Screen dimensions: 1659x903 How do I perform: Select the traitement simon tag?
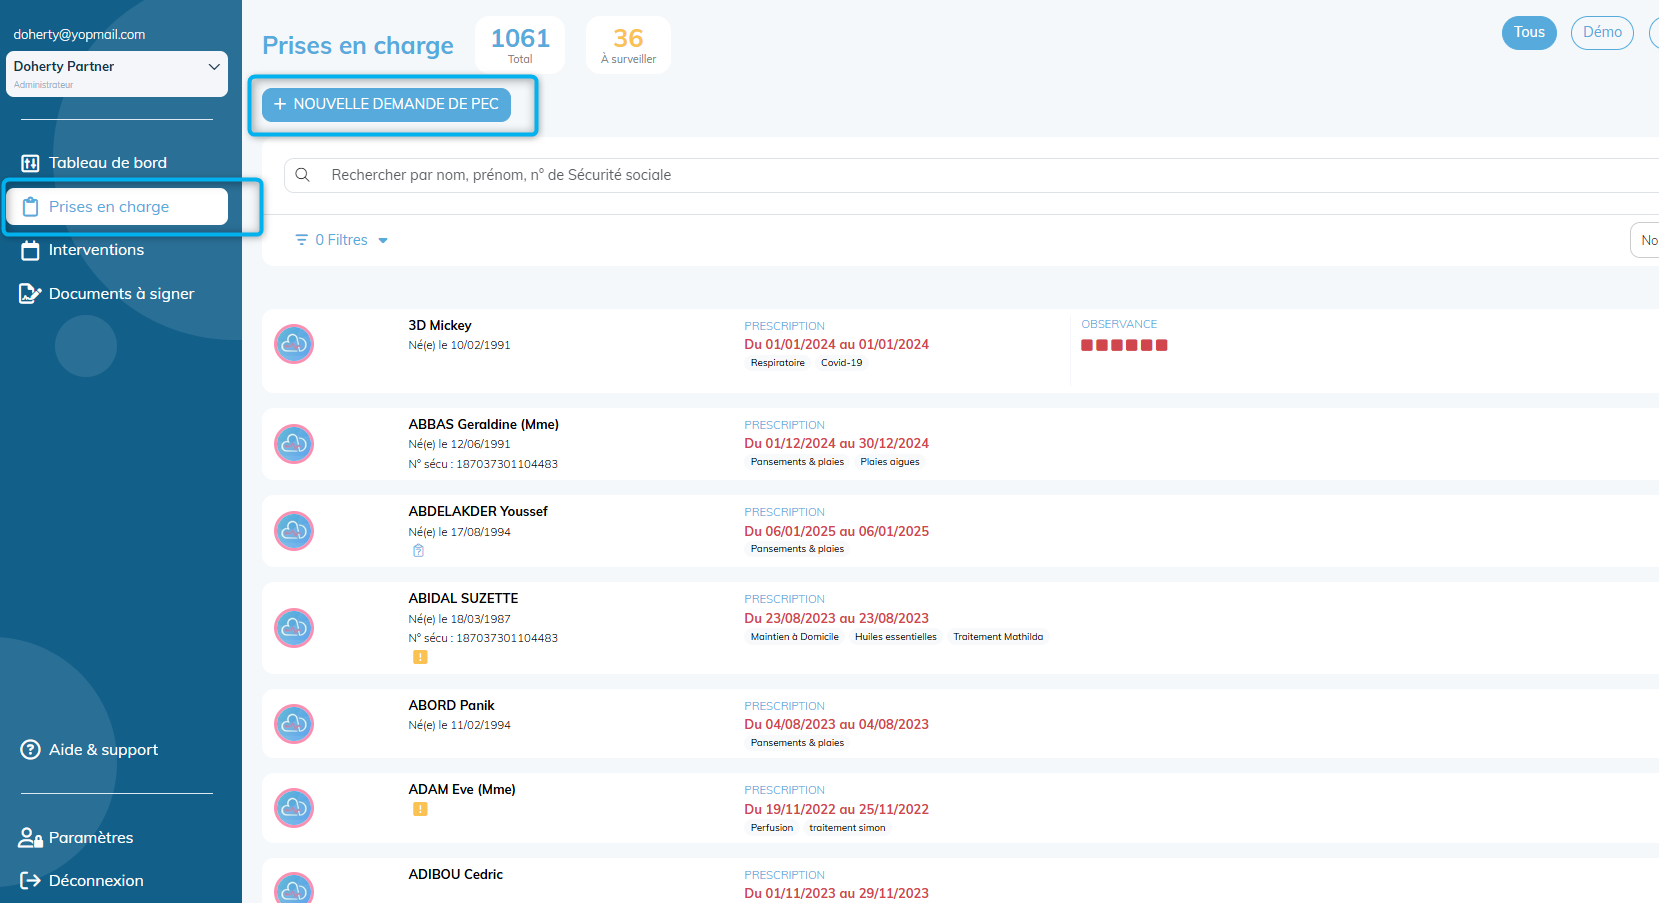pos(847,828)
